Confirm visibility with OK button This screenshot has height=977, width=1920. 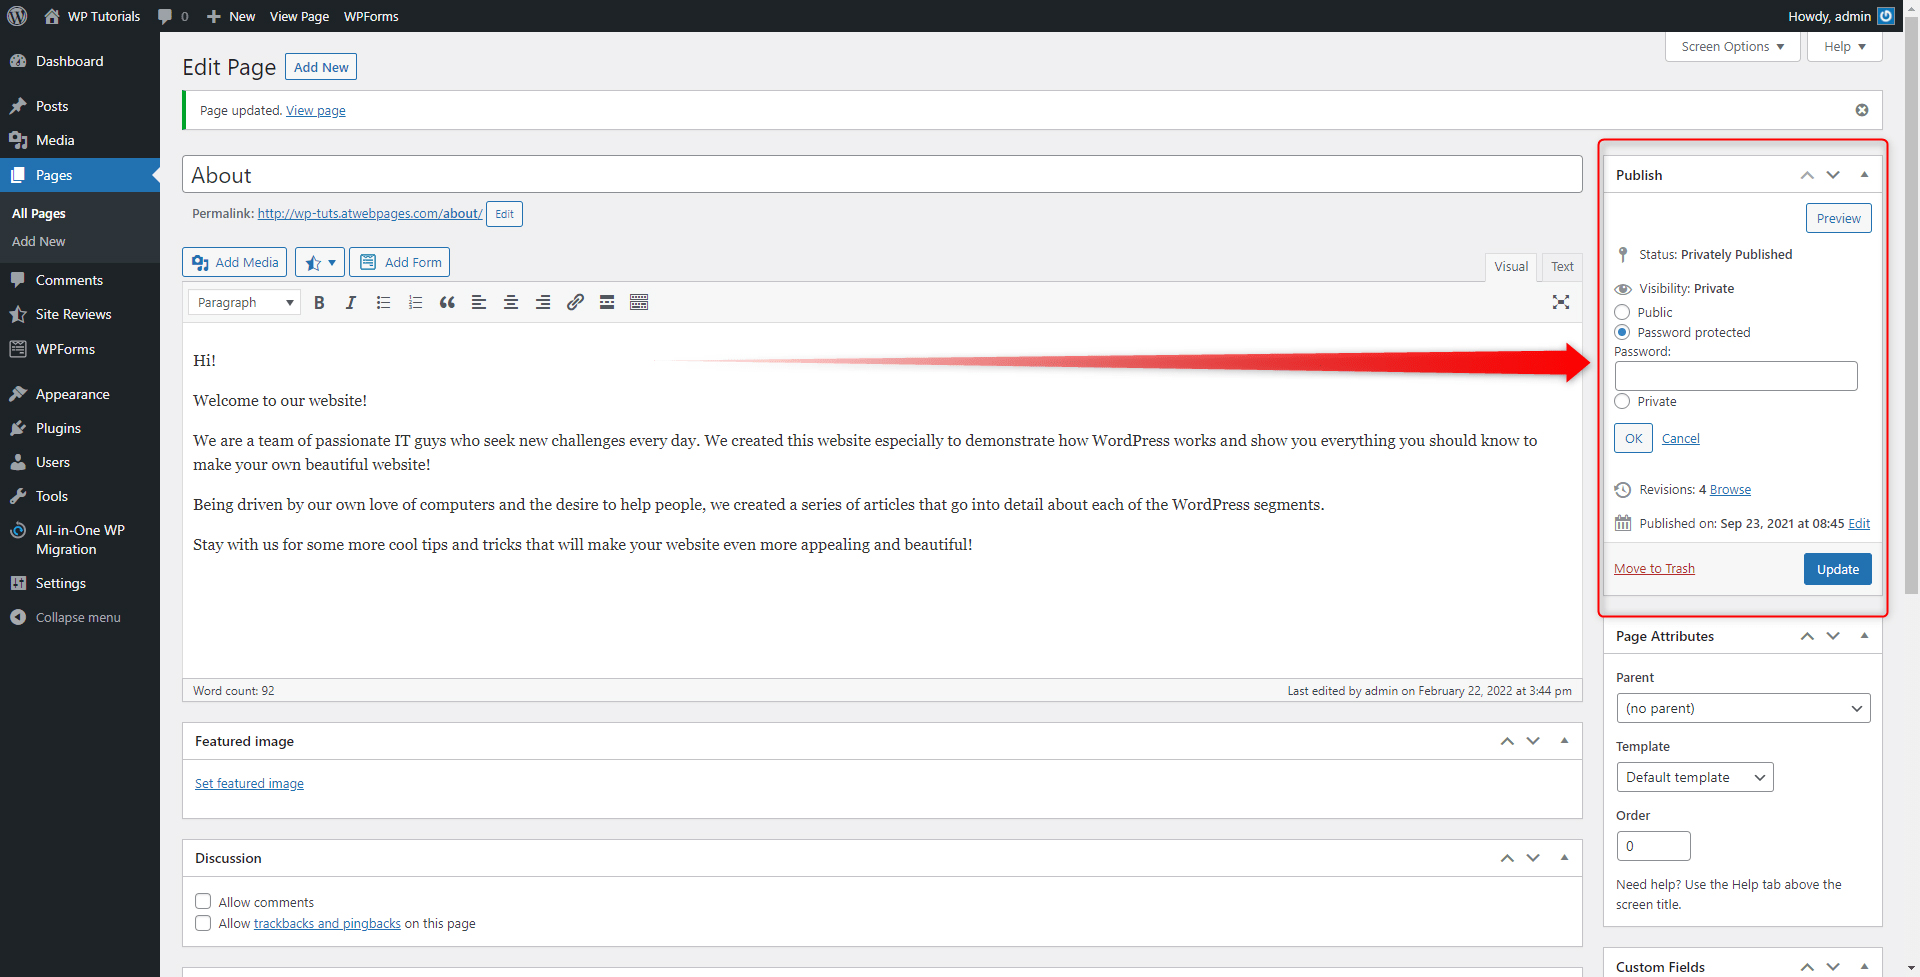pos(1633,438)
